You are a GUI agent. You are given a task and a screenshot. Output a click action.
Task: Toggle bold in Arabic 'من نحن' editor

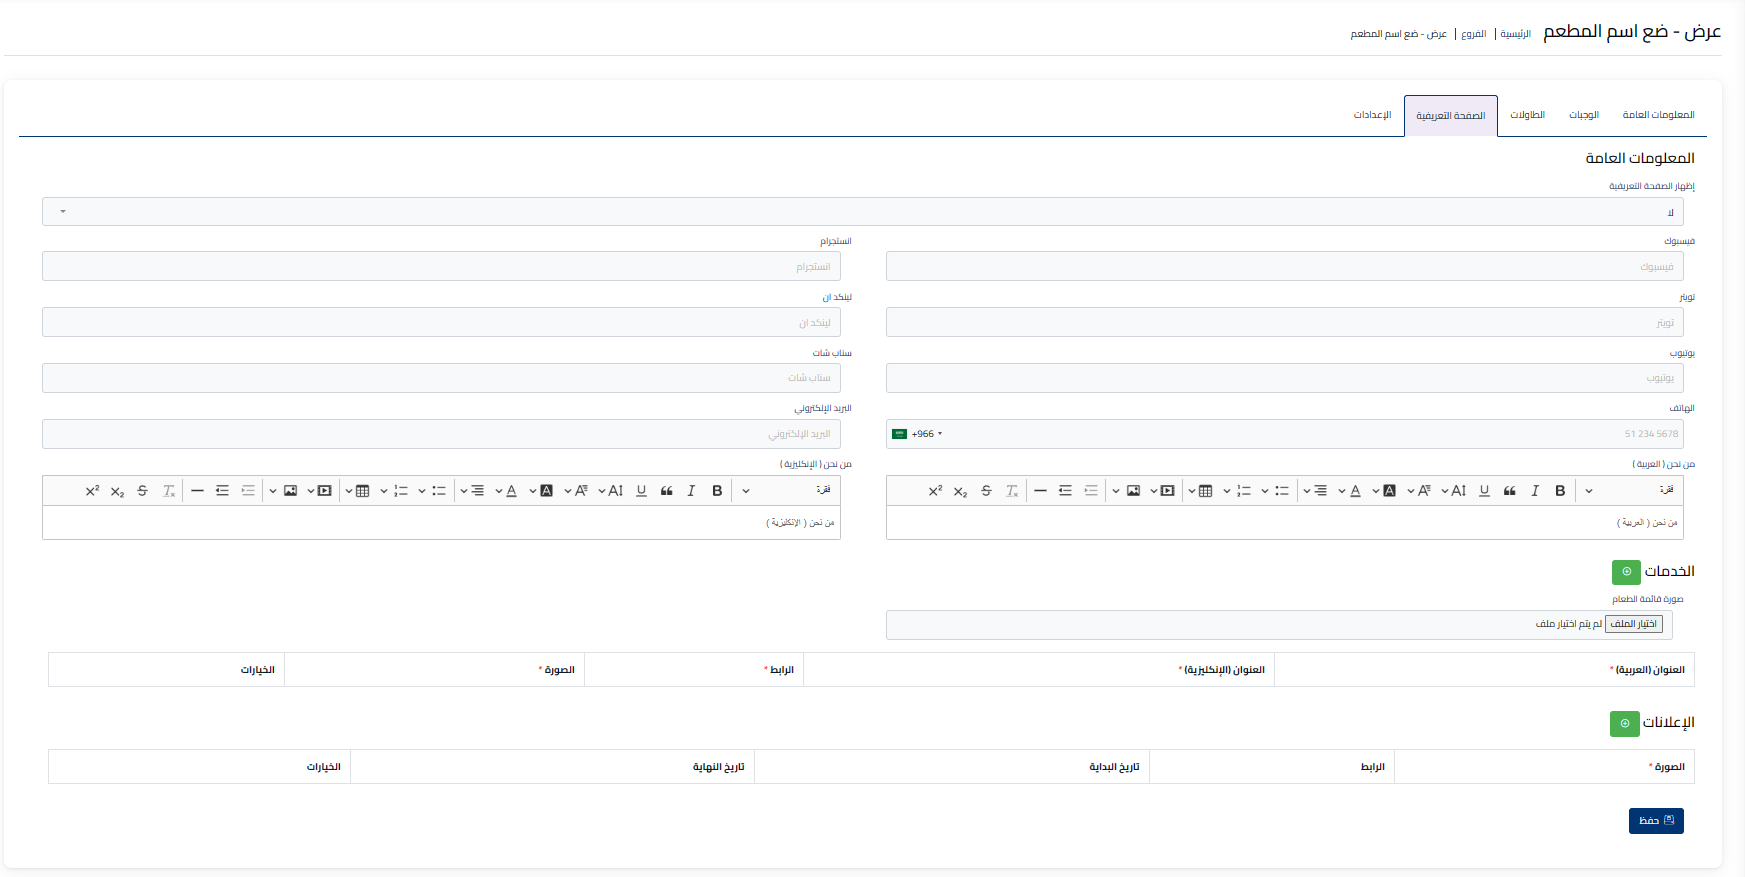pos(1560,491)
